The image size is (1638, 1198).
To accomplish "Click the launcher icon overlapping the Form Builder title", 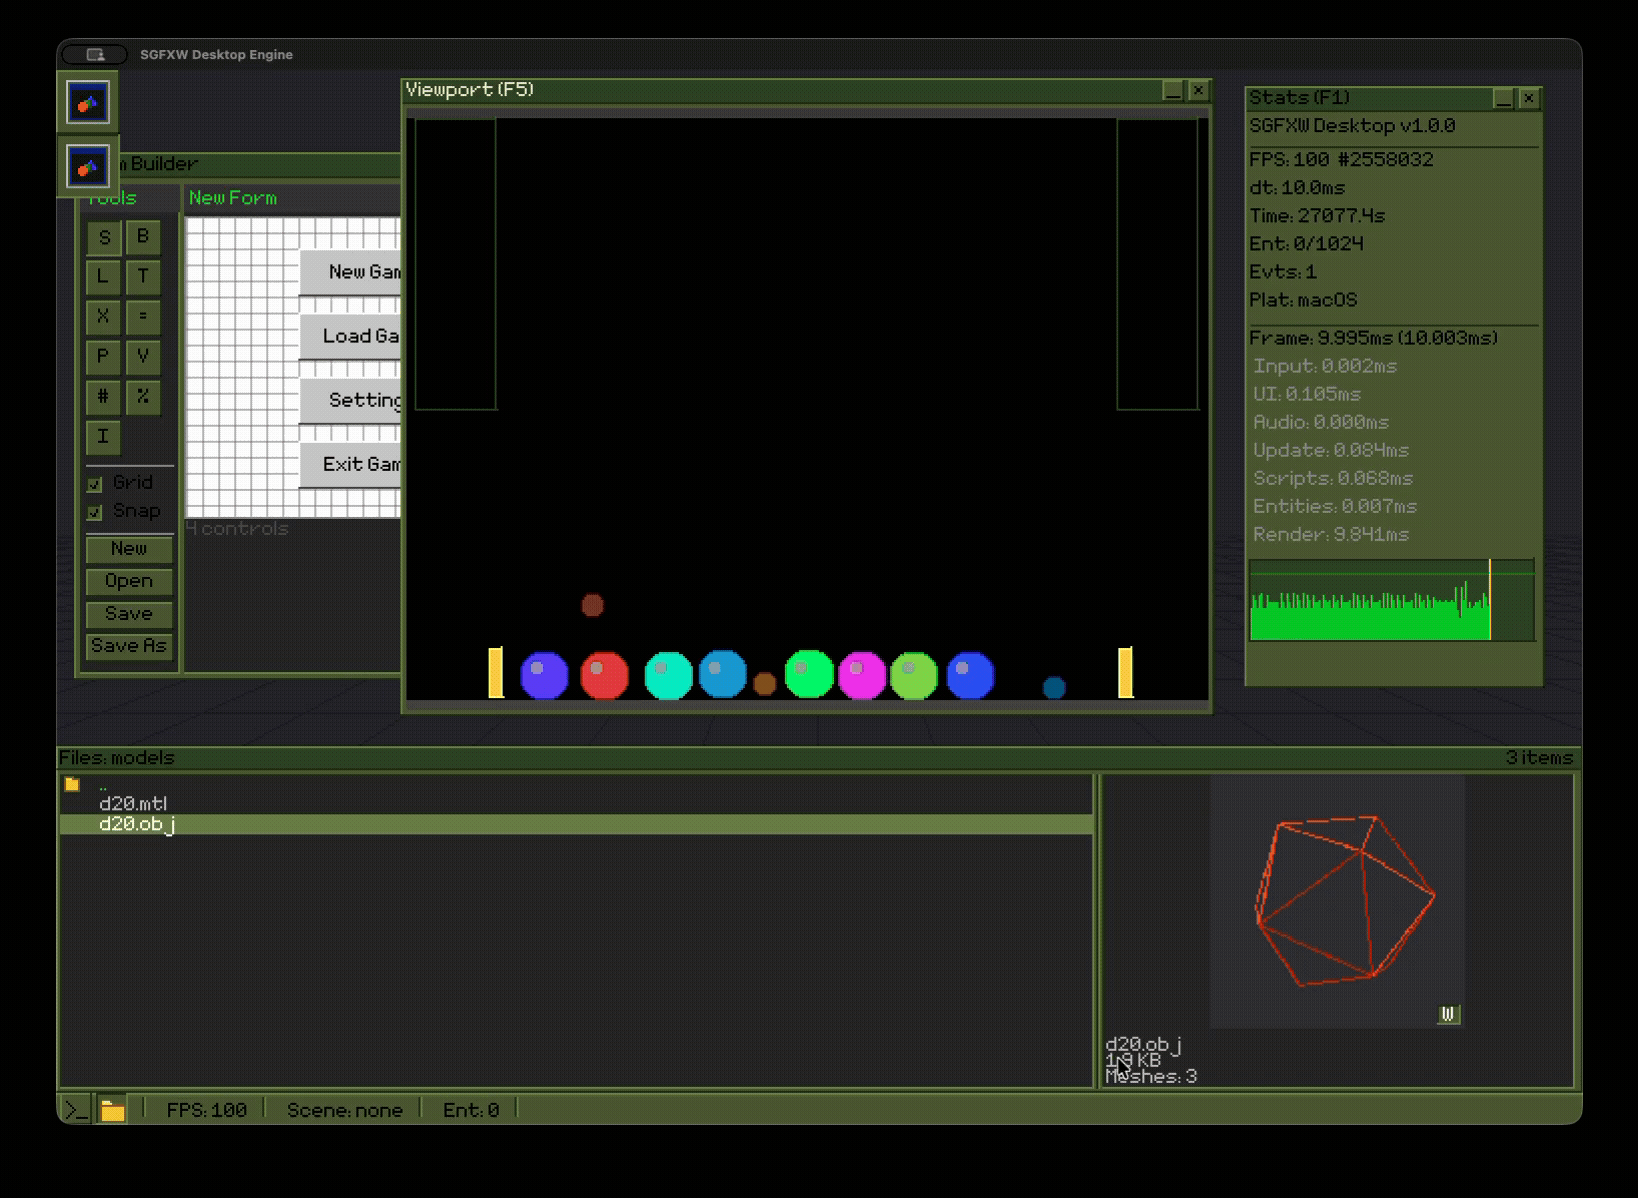I will (88, 166).
